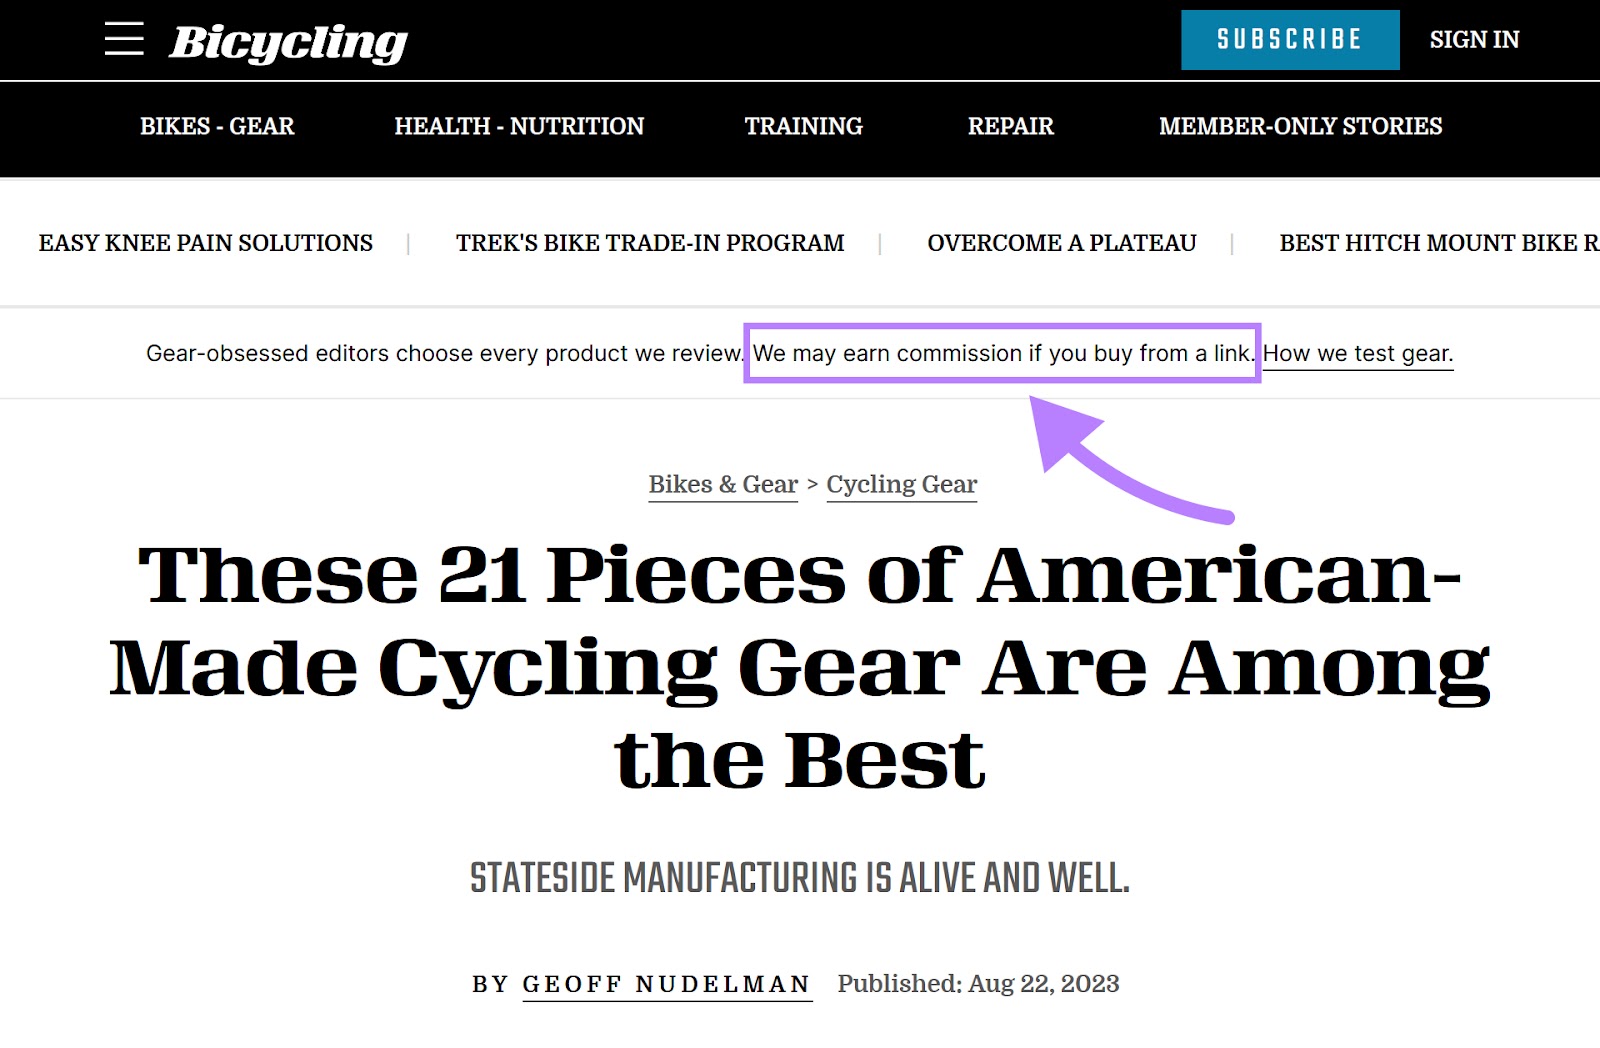Click the Bikes & Gear breadcrumb
This screenshot has width=1600, height=1048.
tap(723, 484)
